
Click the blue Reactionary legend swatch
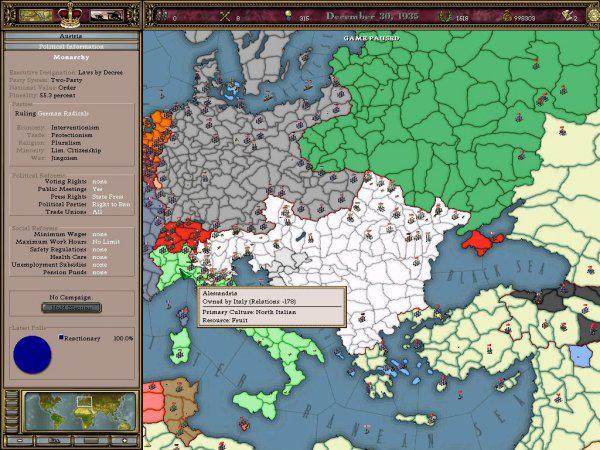point(61,338)
